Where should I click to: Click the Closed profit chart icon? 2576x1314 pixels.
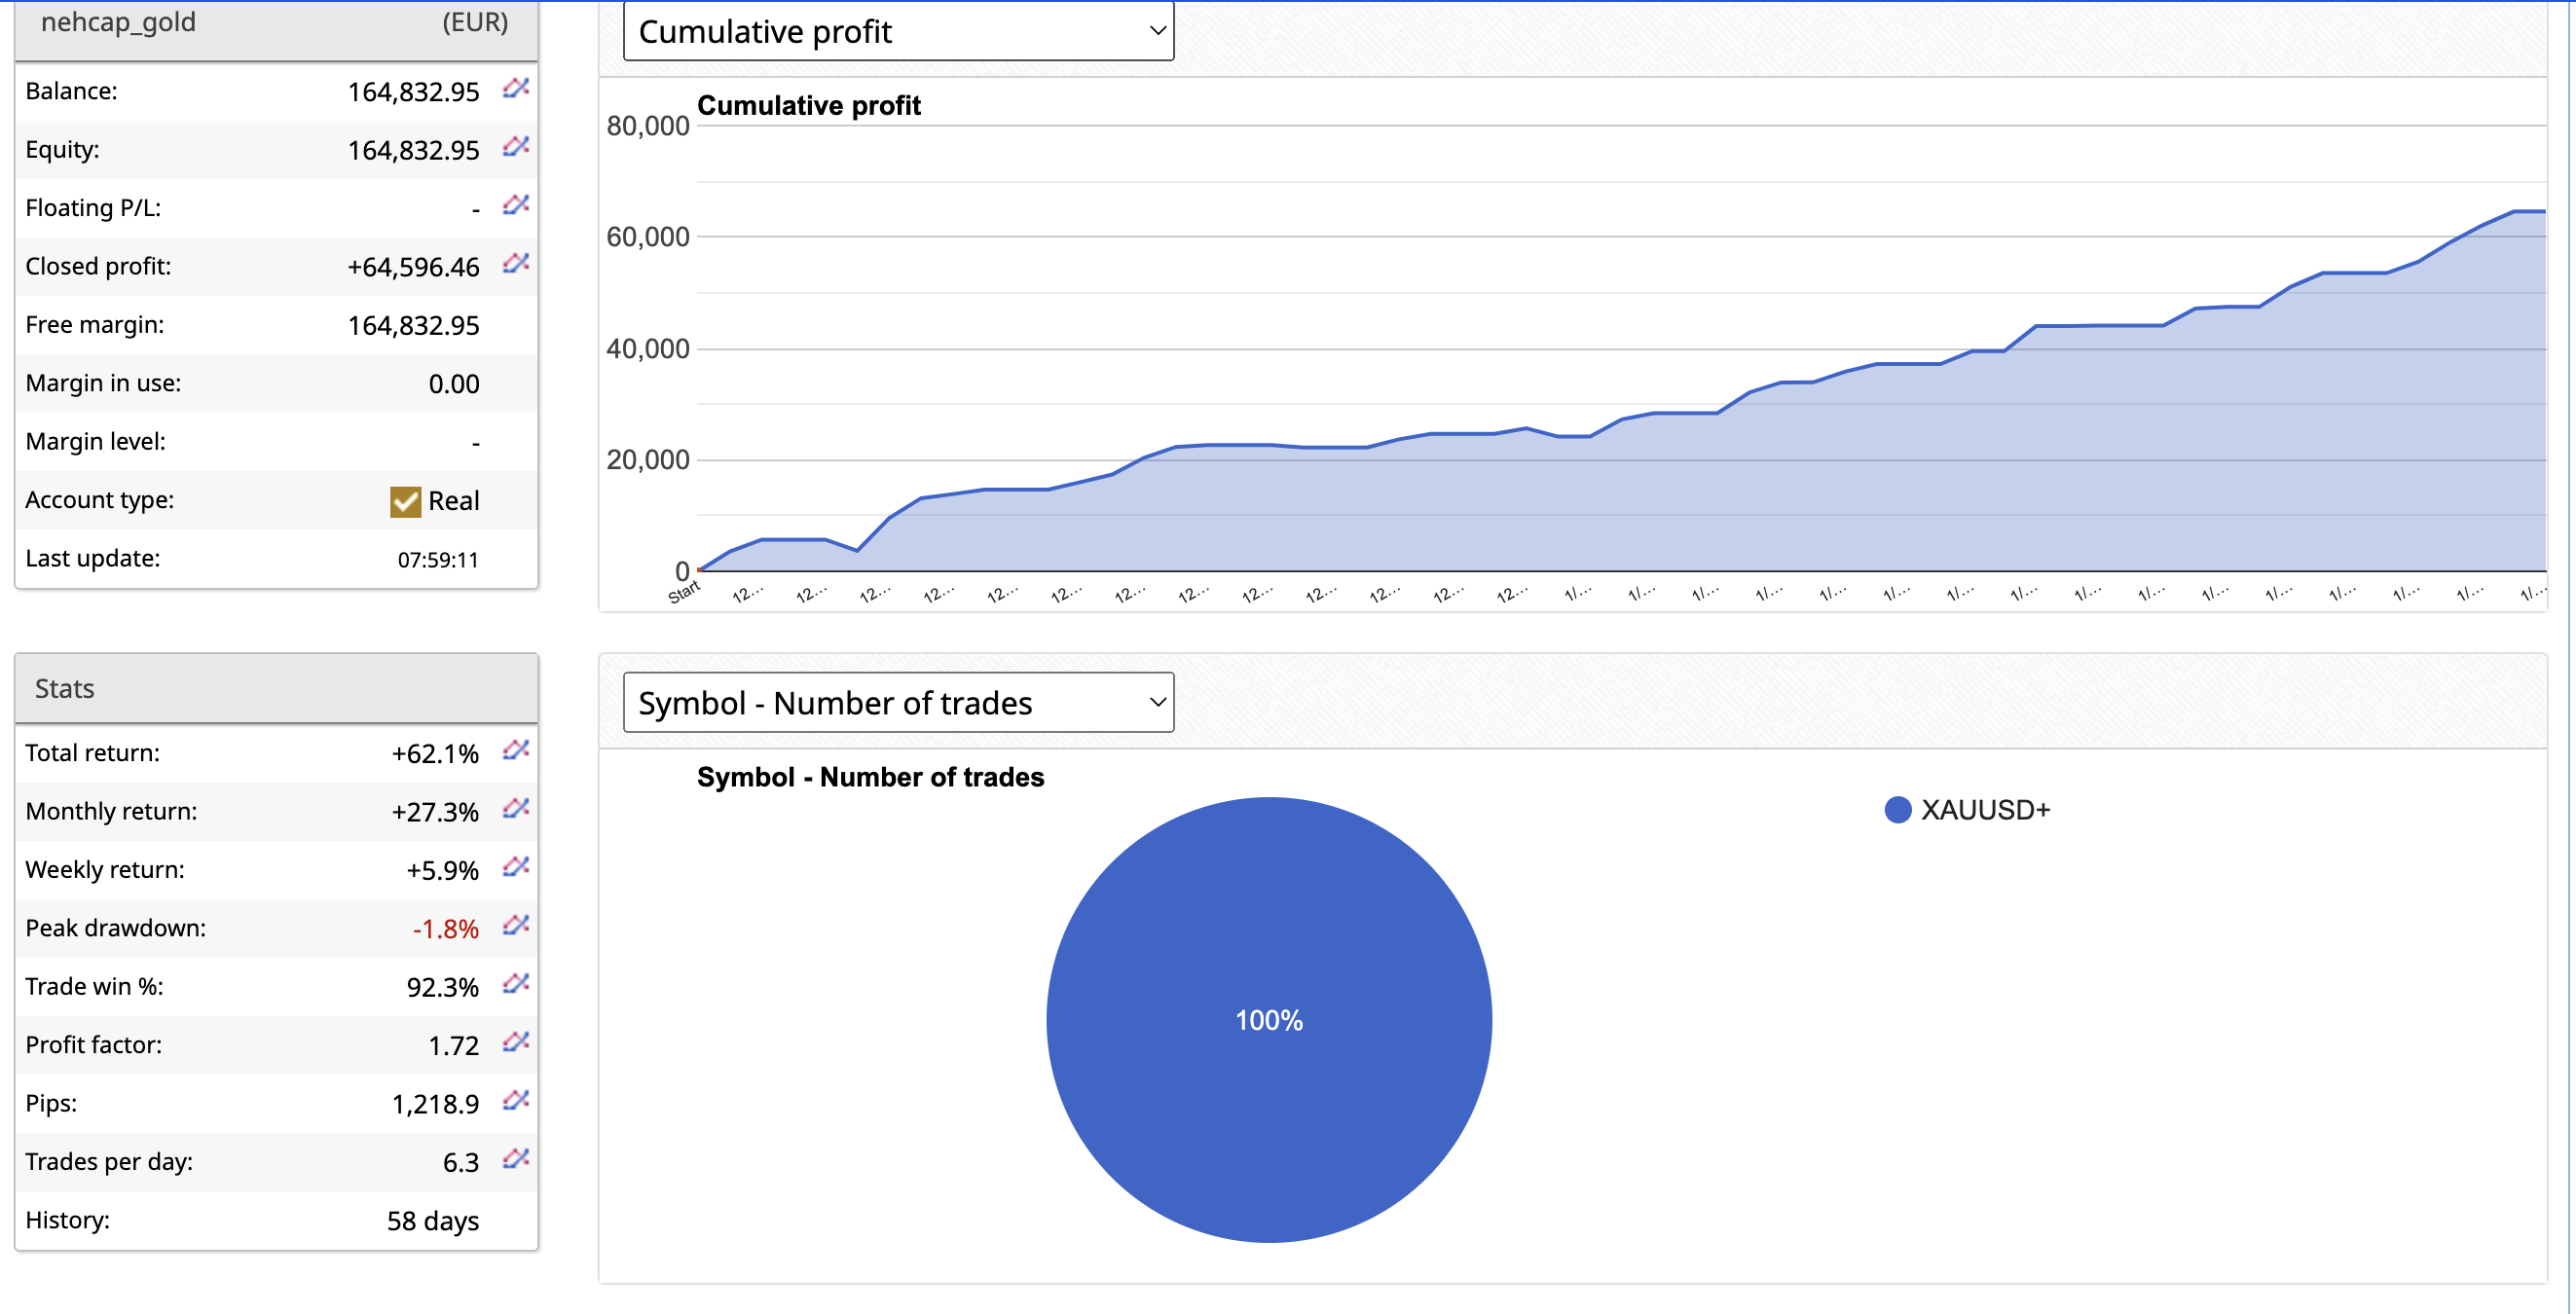pos(515,264)
